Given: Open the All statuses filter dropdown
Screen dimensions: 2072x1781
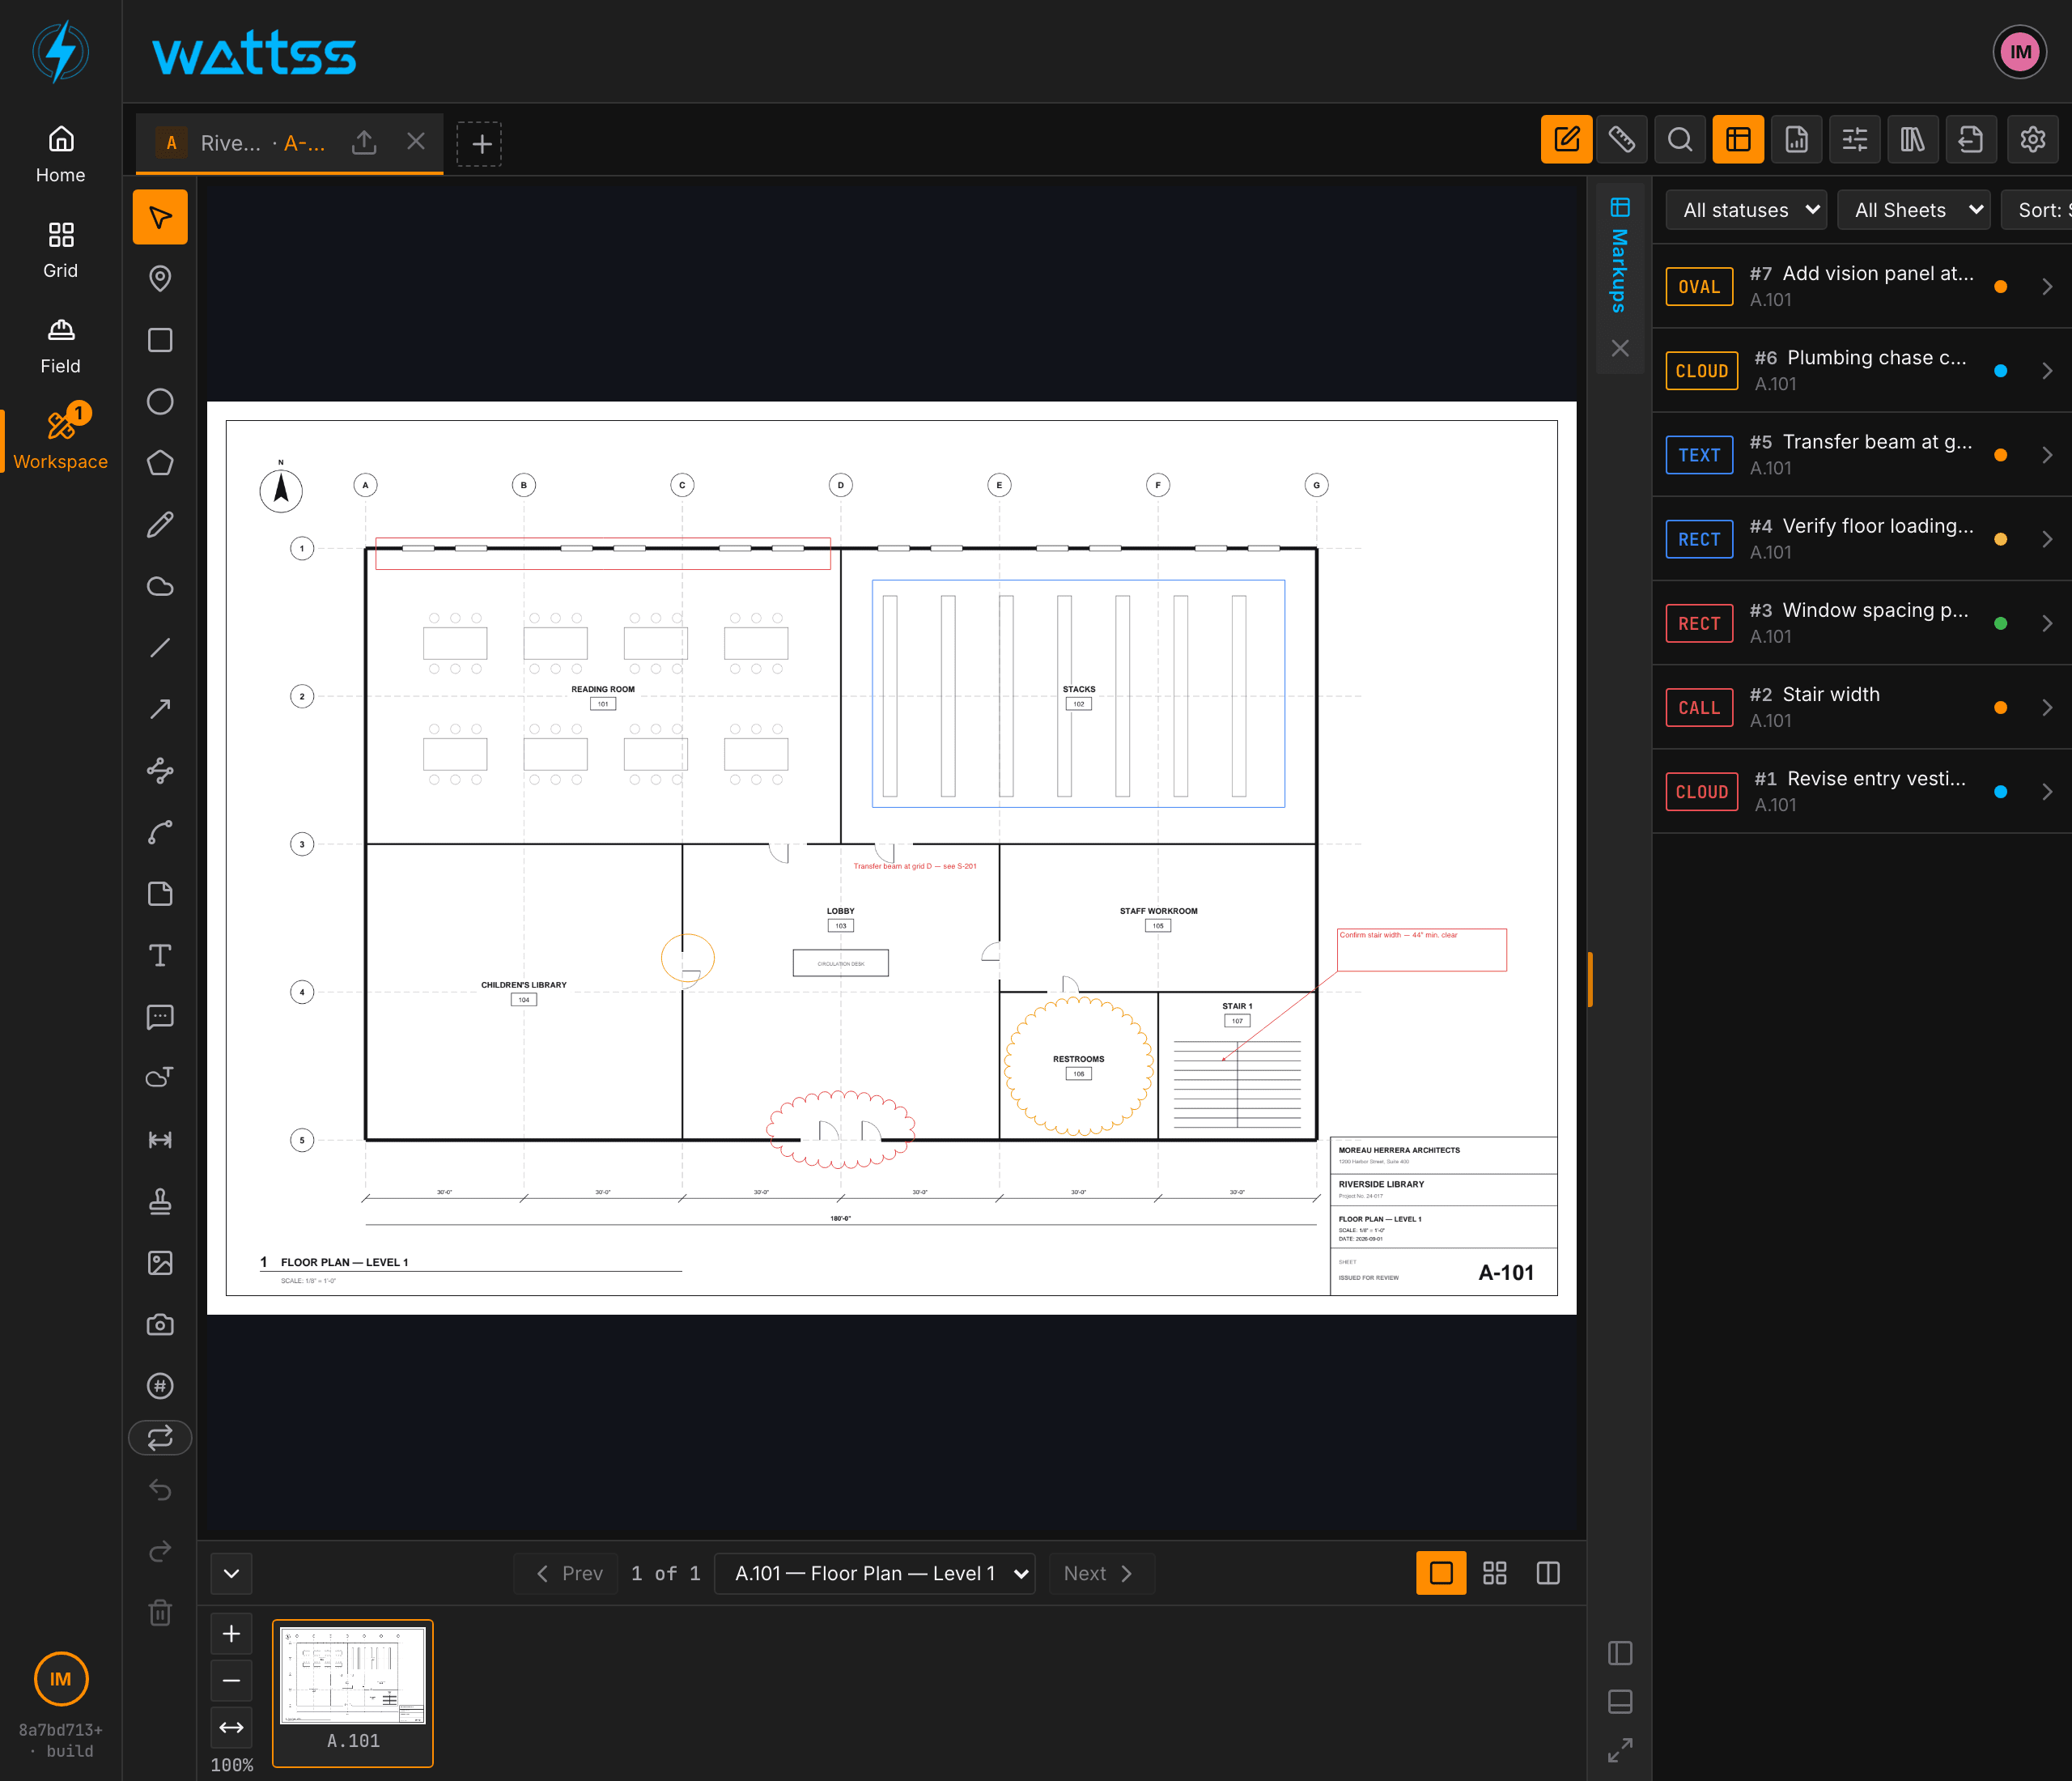Looking at the screenshot, I should [x=1746, y=210].
